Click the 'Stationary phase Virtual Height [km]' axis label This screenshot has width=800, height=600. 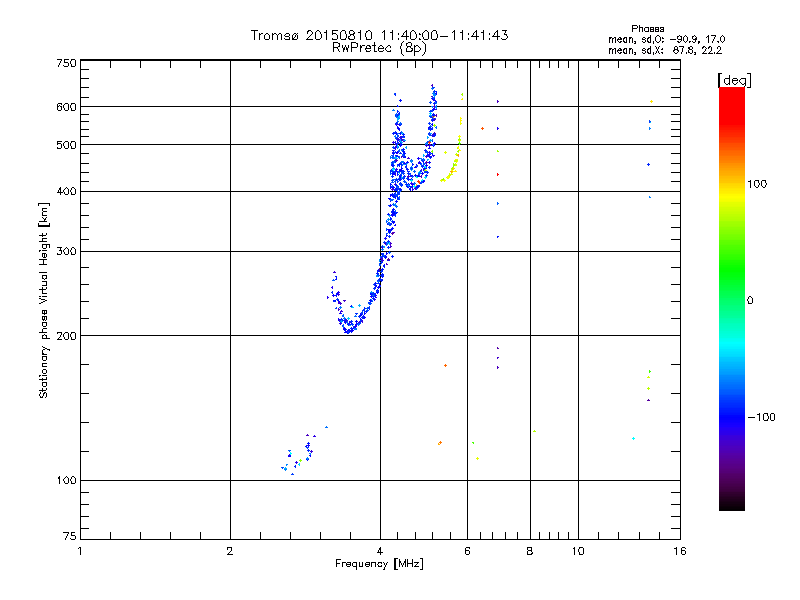pyautogui.click(x=44, y=300)
